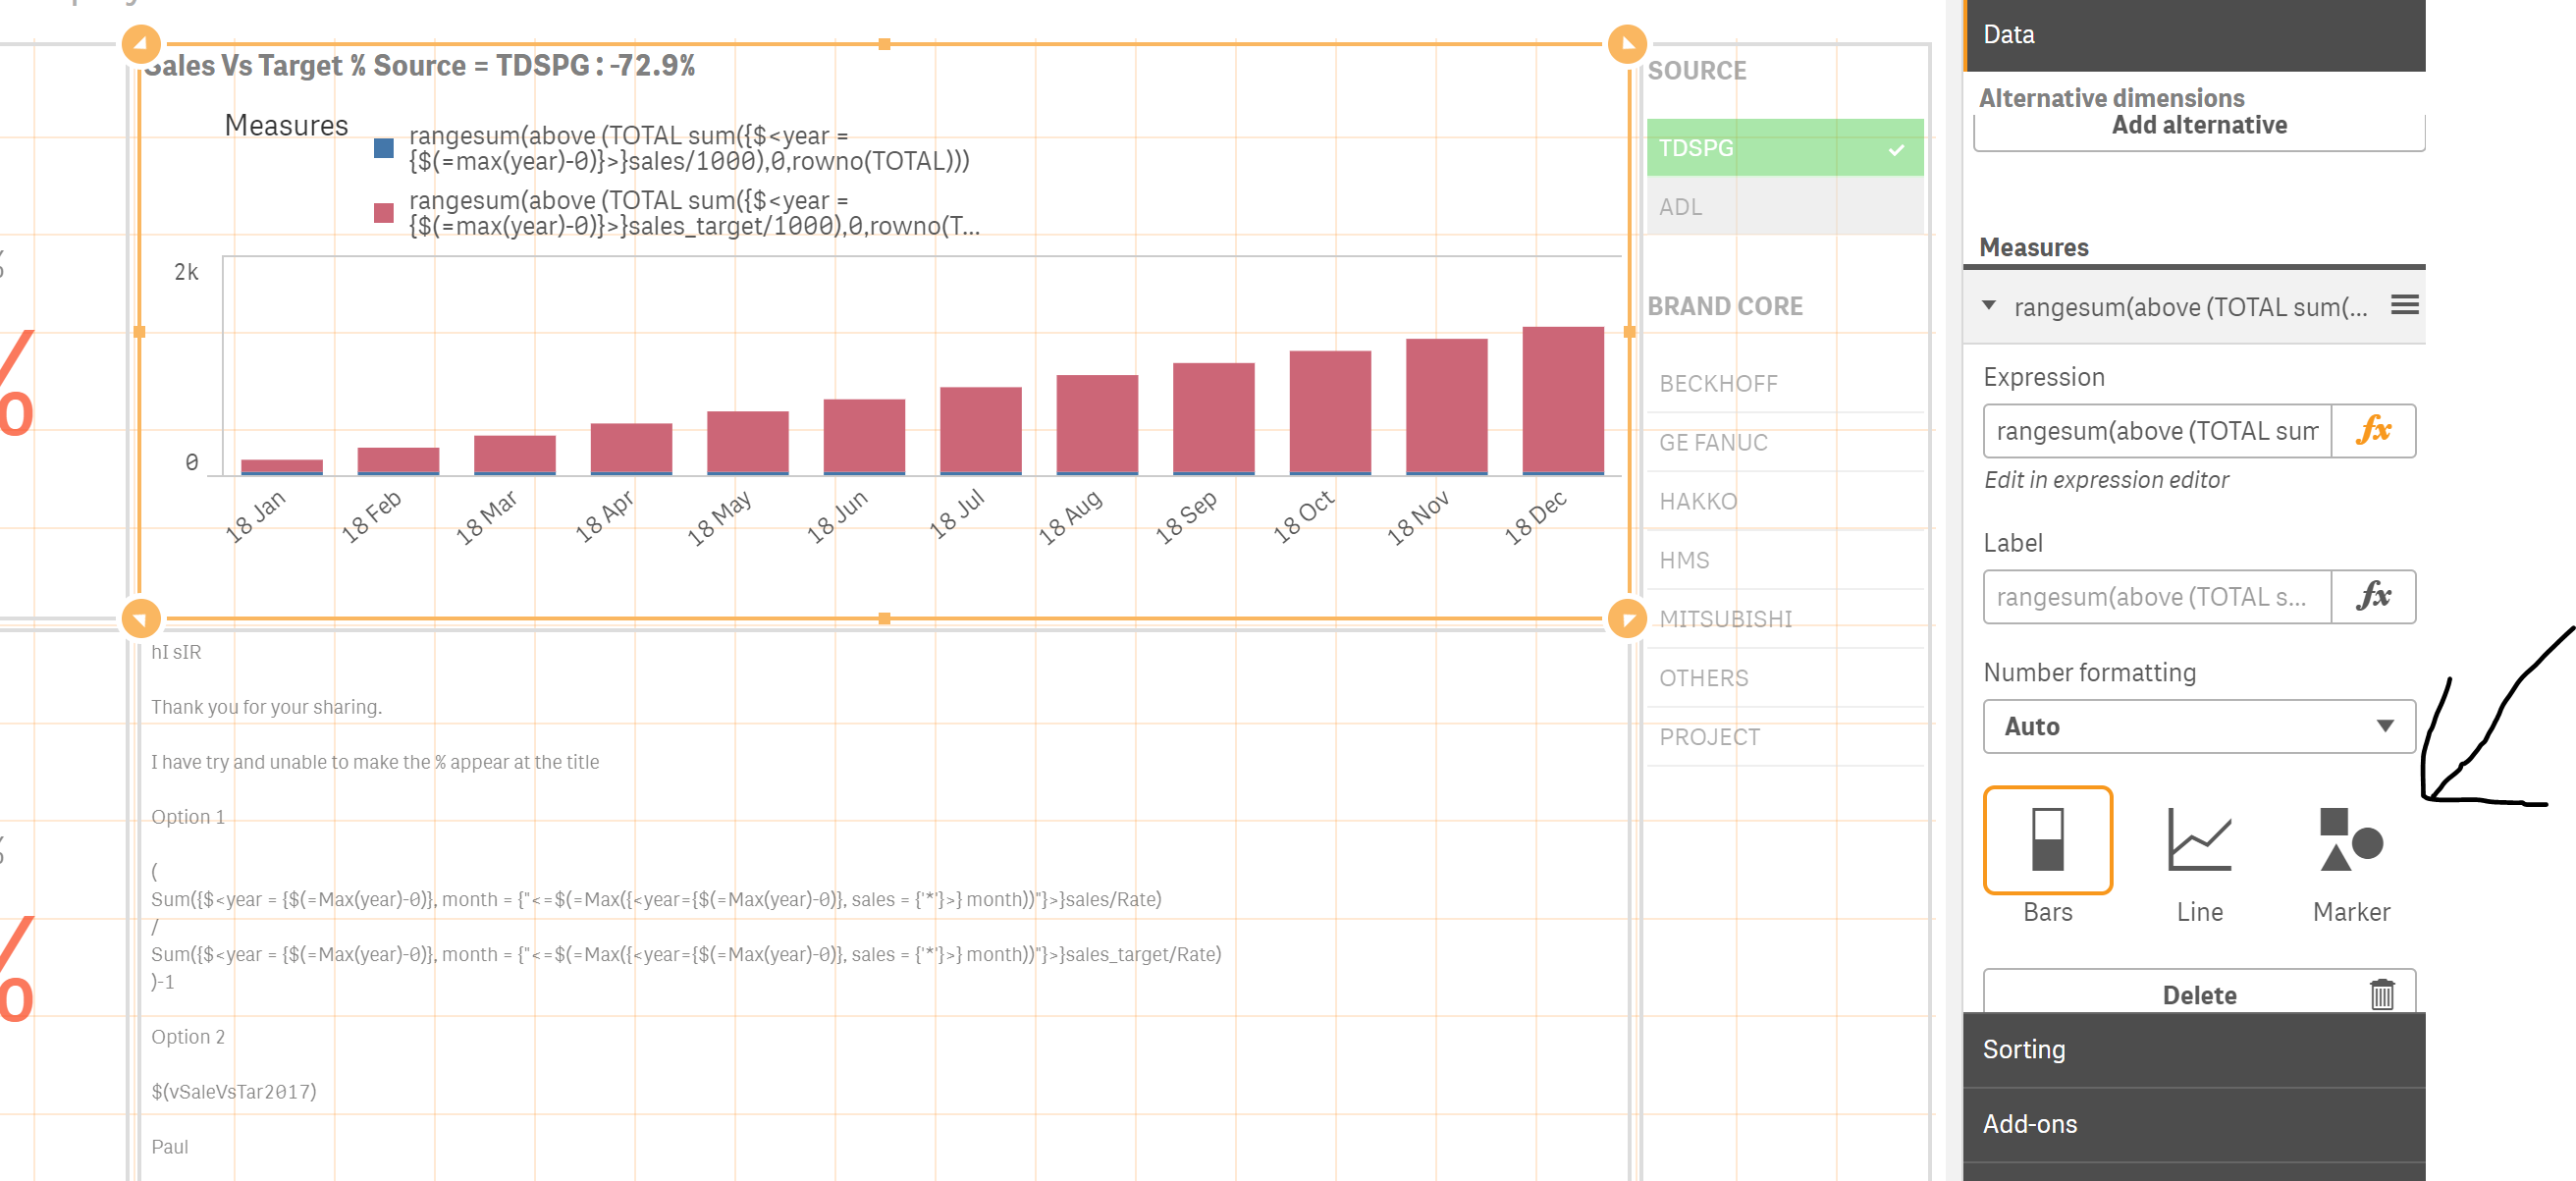Click the 18 Apr axis label
The image size is (2576, 1181).
point(604,516)
